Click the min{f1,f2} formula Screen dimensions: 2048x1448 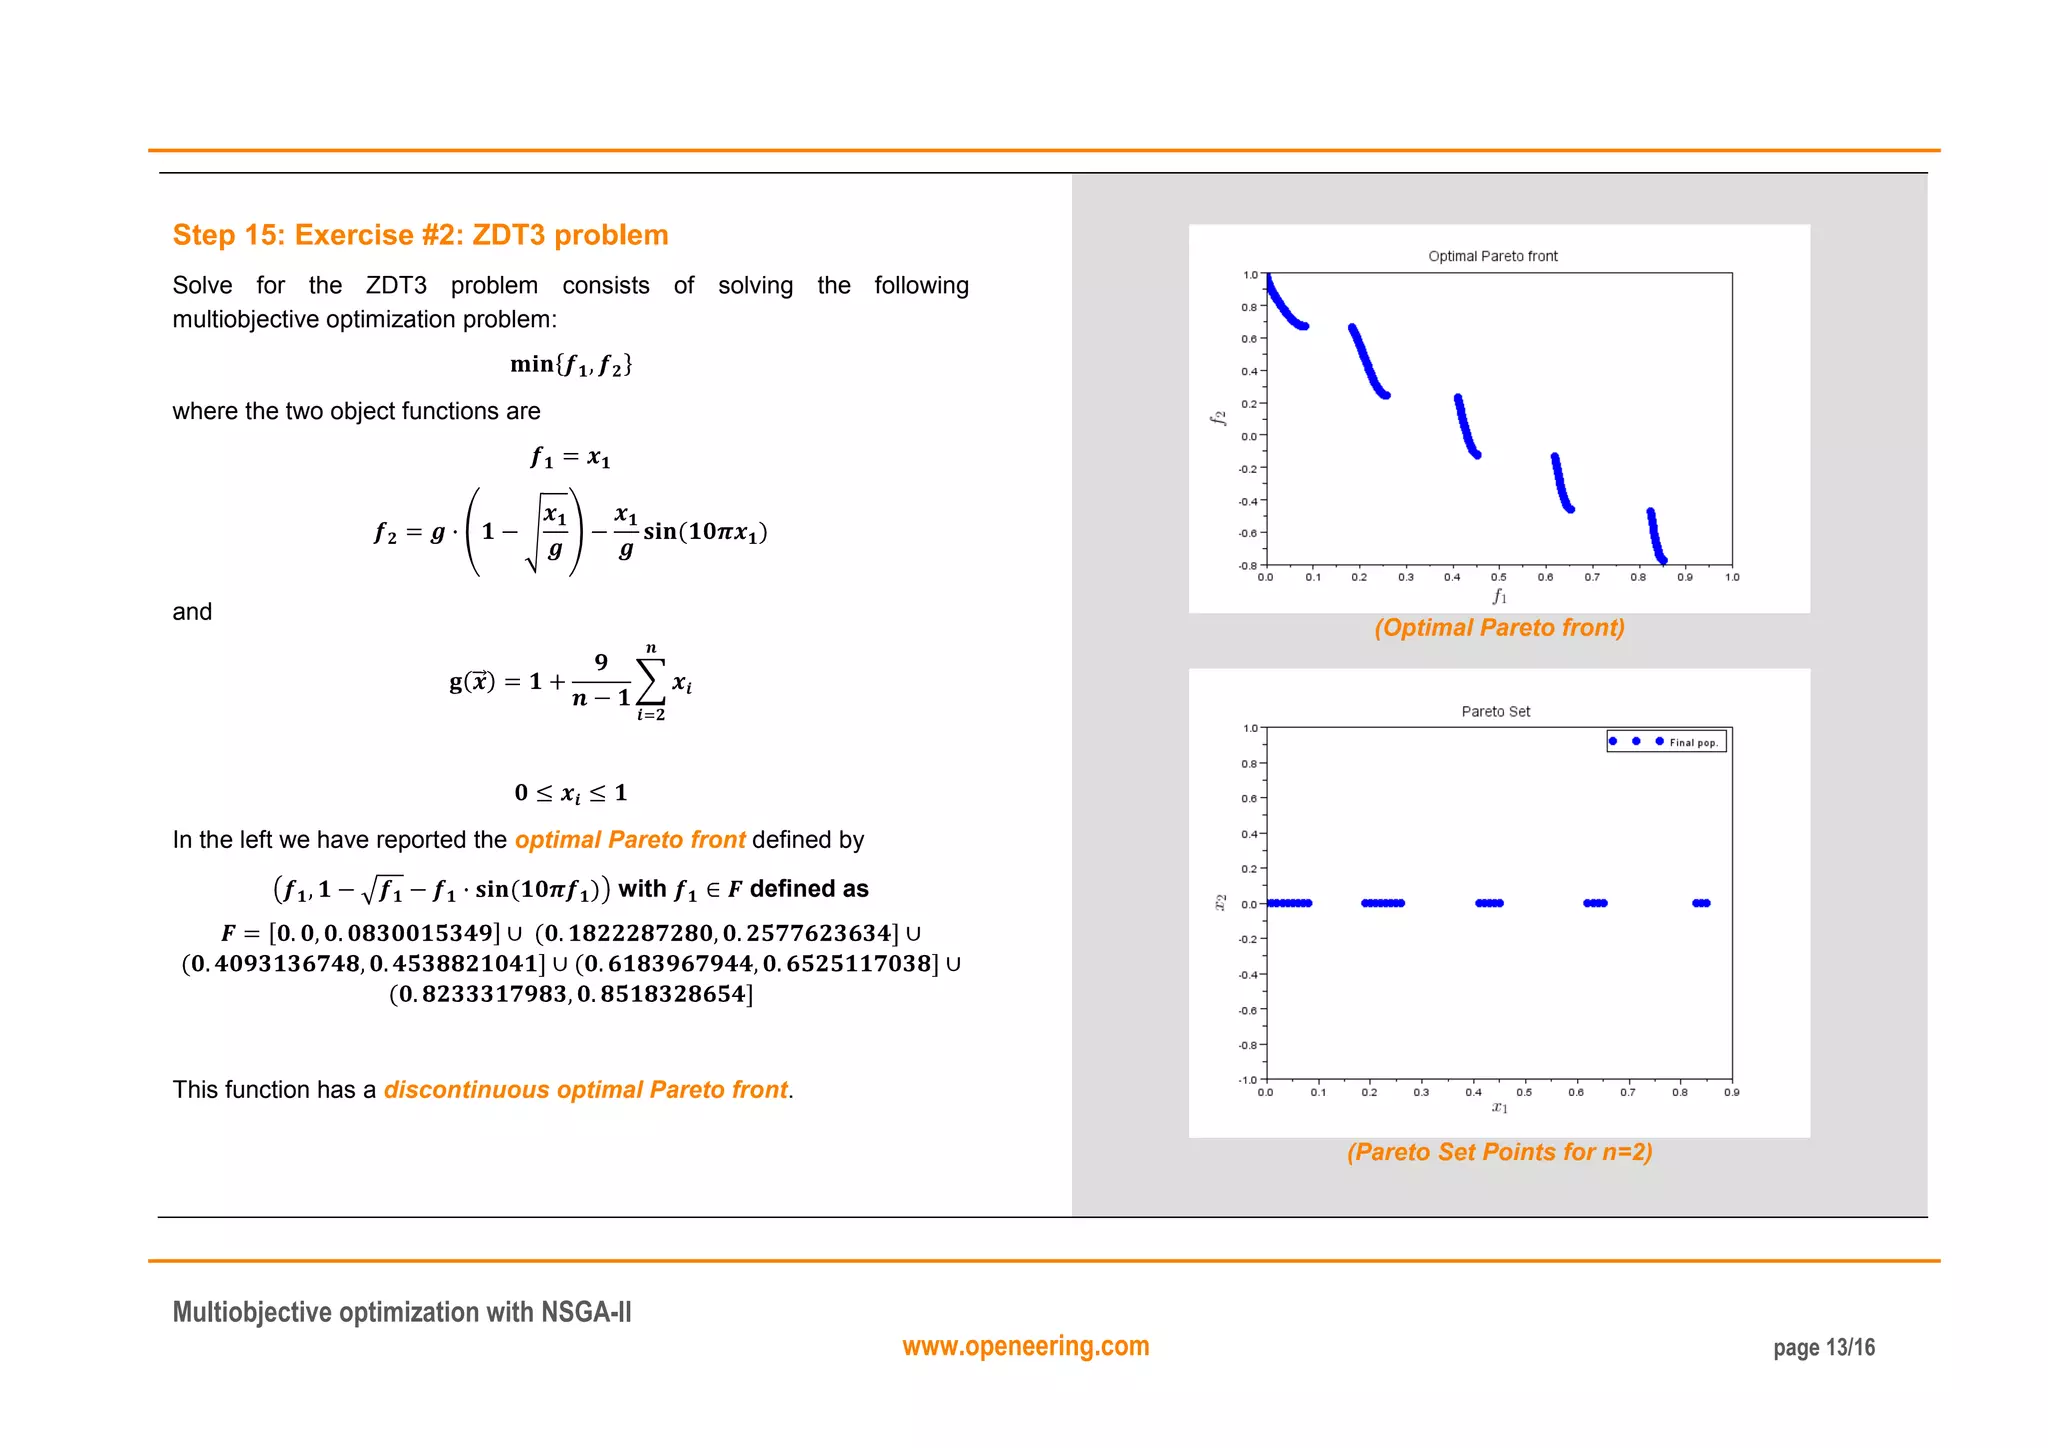pos(571,365)
